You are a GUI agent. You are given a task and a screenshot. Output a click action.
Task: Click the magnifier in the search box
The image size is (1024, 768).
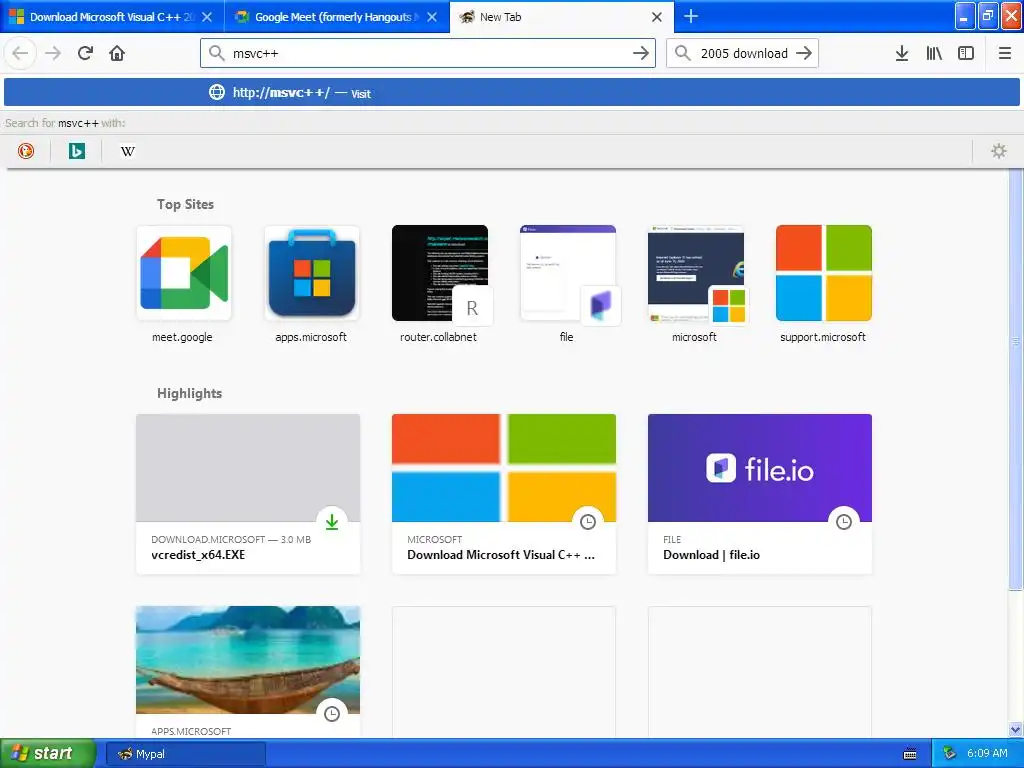[682, 53]
